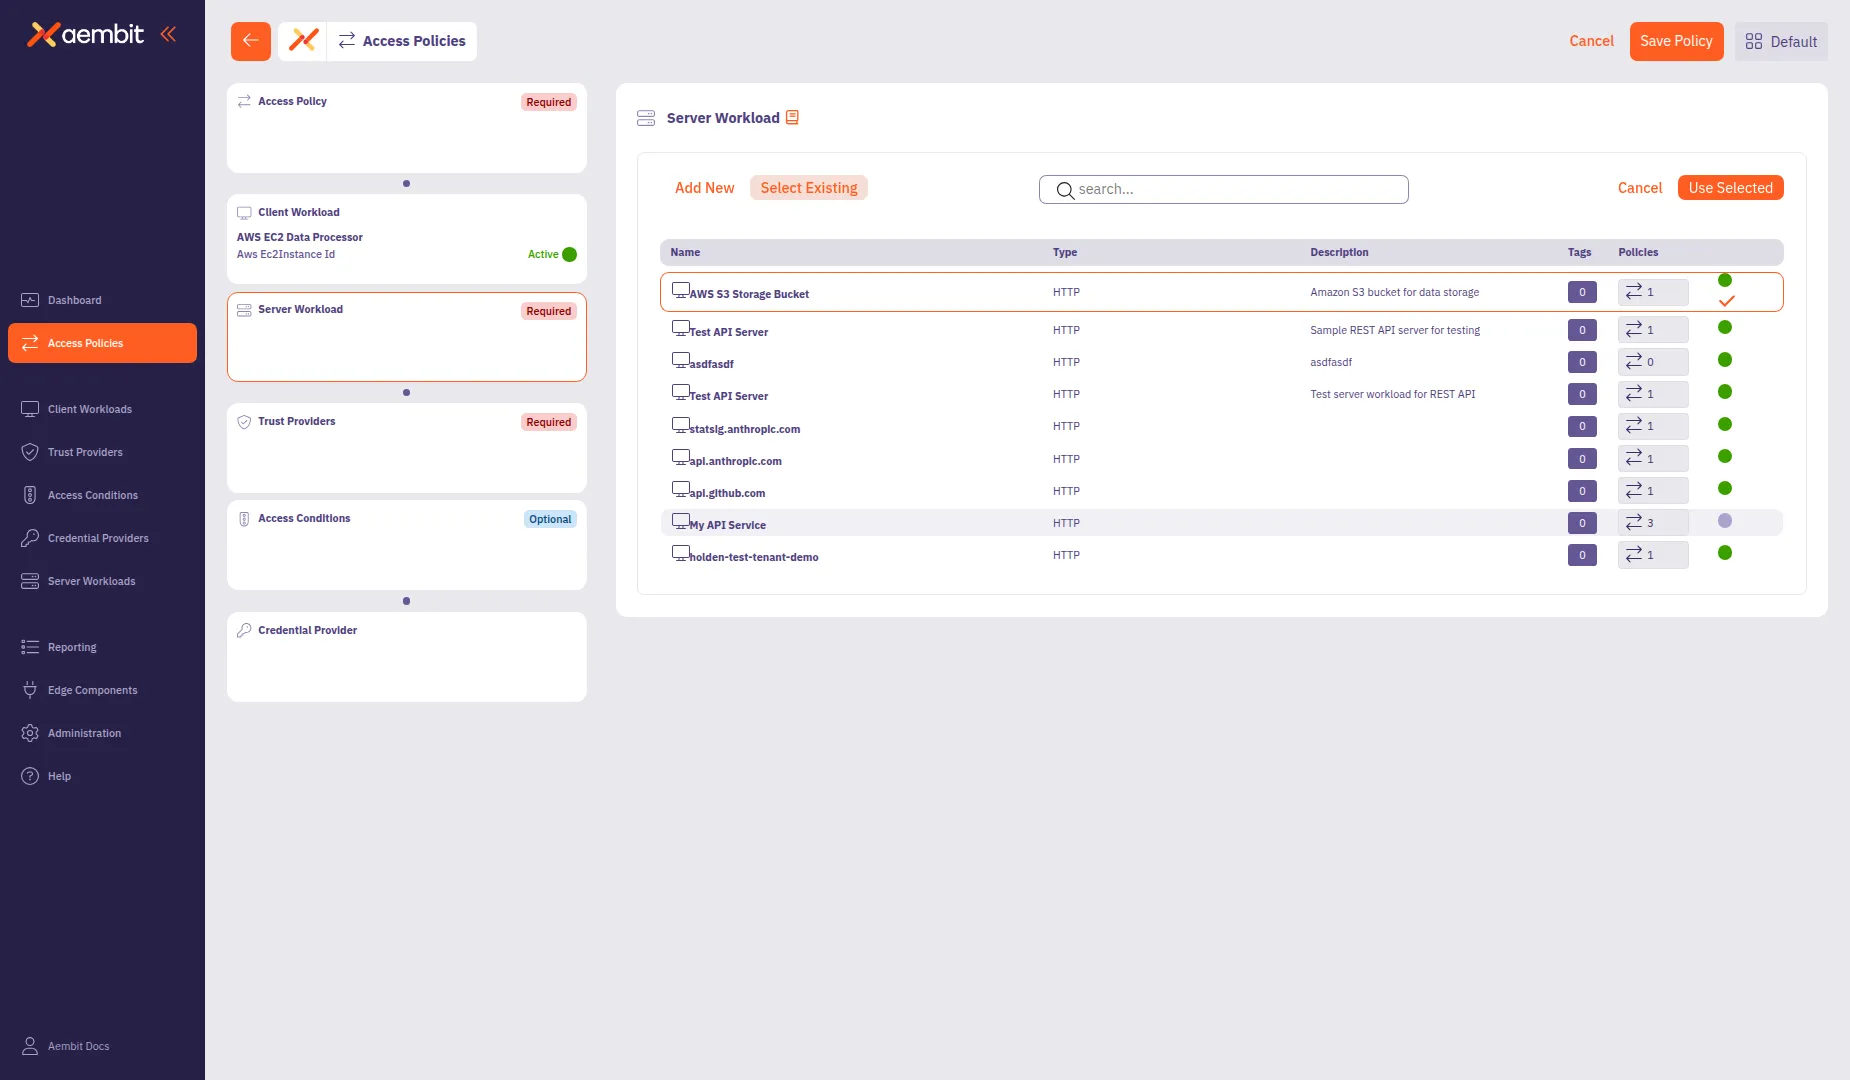Screen dimensions: 1850x1080
Task: Open Trust Providers from the sidebar
Action: 83,452
